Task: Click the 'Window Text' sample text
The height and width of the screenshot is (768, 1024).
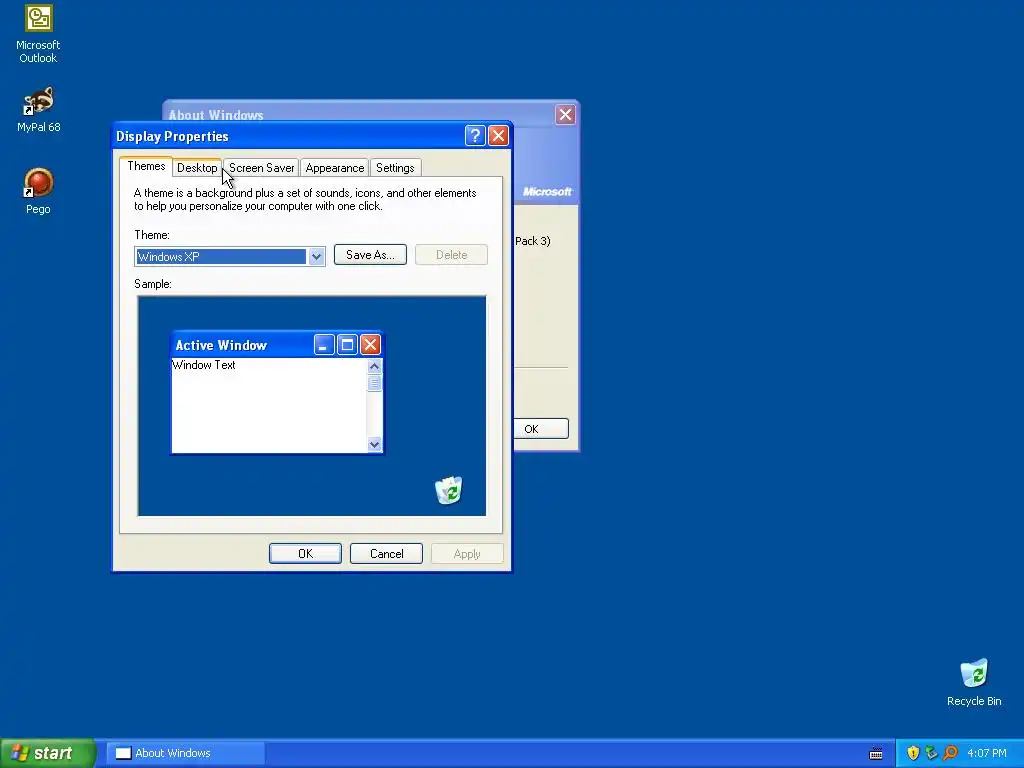Action: (x=204, y=365)
